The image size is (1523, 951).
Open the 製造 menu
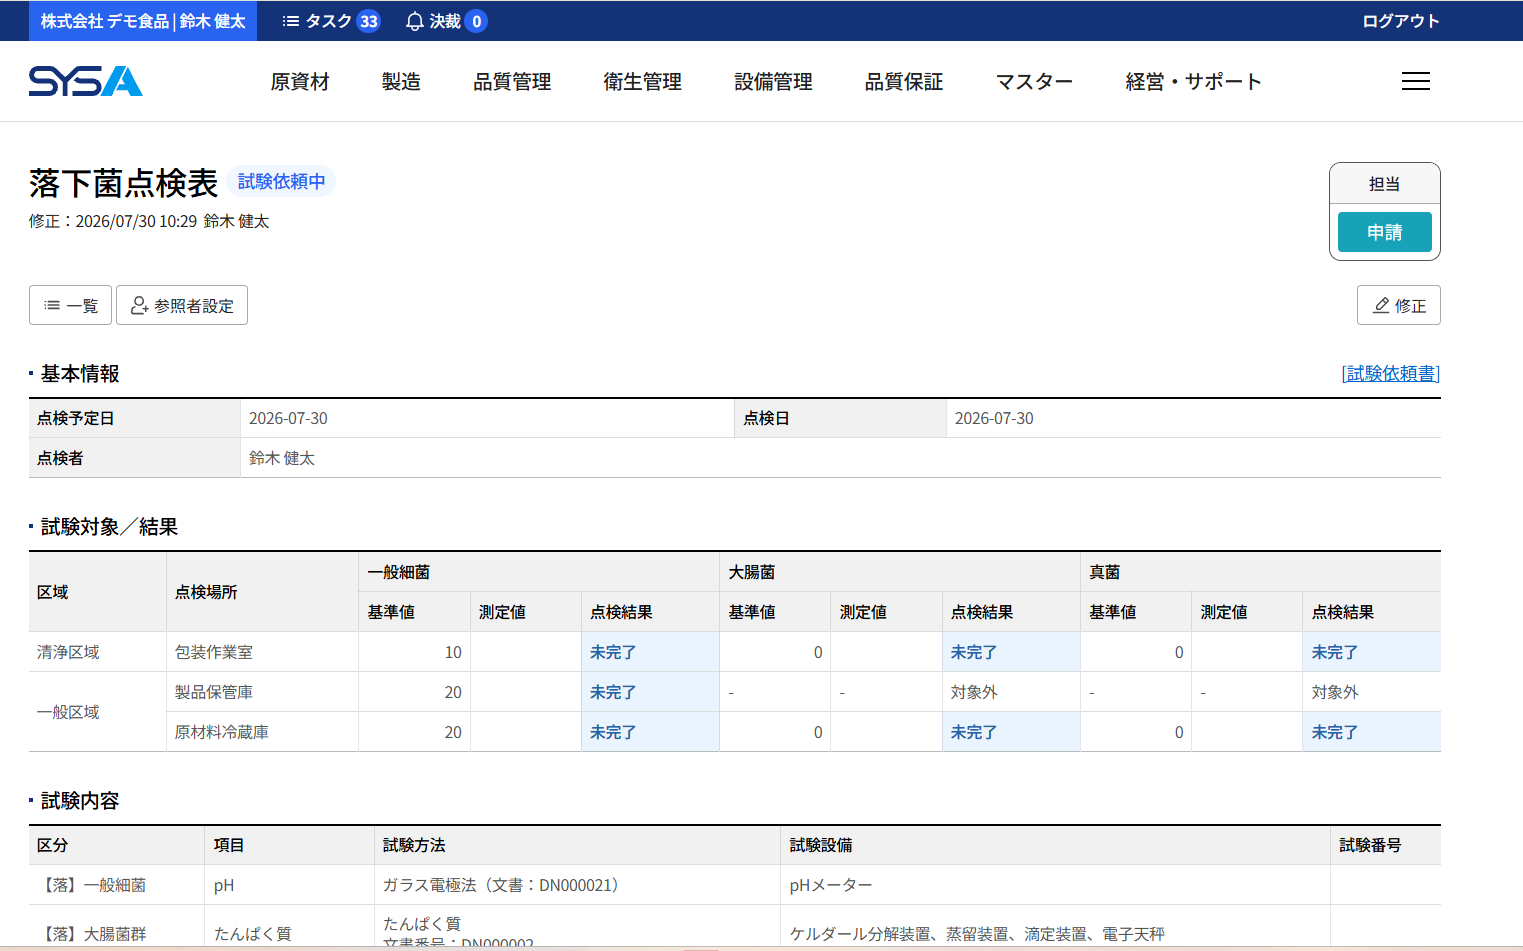[x=401, y=82]
